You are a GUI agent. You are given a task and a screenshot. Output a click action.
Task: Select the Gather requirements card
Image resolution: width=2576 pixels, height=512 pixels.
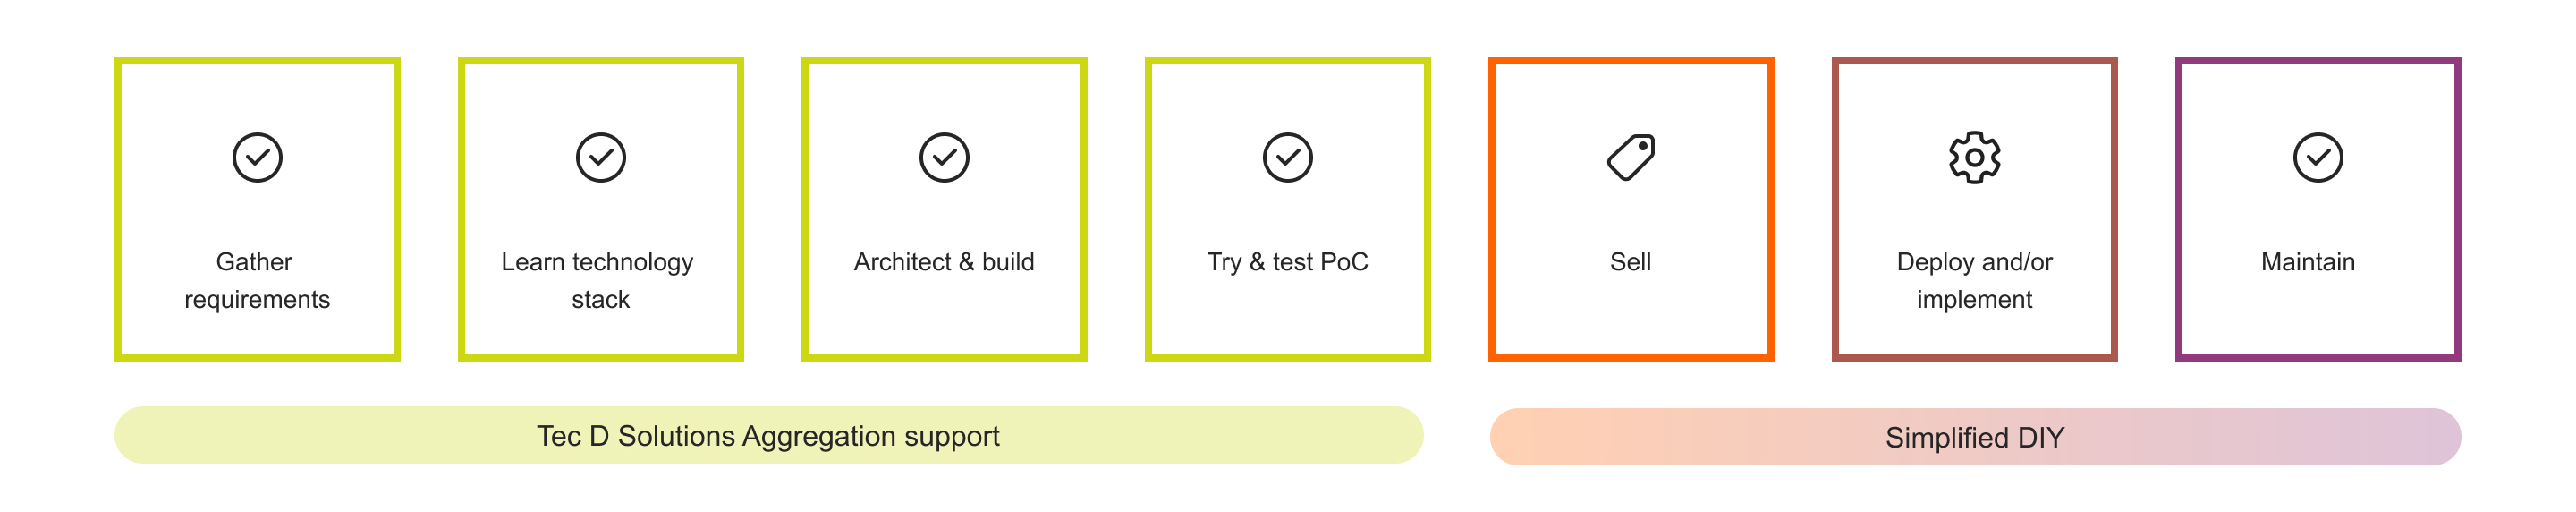pyautogui.click(x=257, y=209)
